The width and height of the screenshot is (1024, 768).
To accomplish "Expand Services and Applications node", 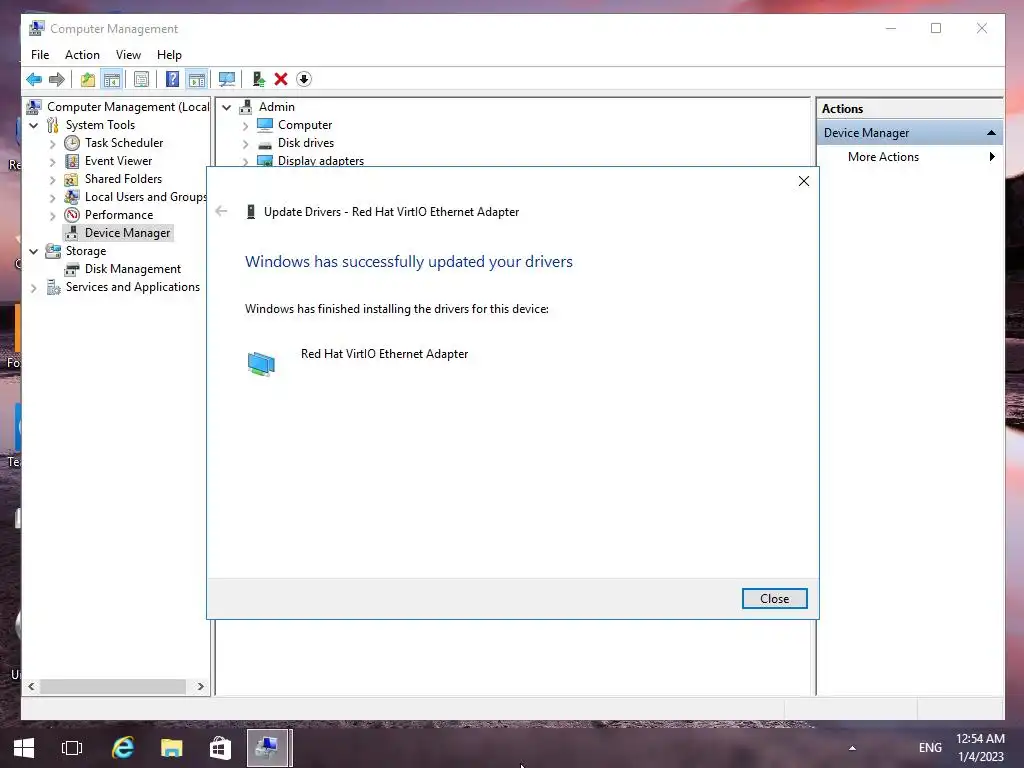I will pyautogui.click(x=33, y=287).
